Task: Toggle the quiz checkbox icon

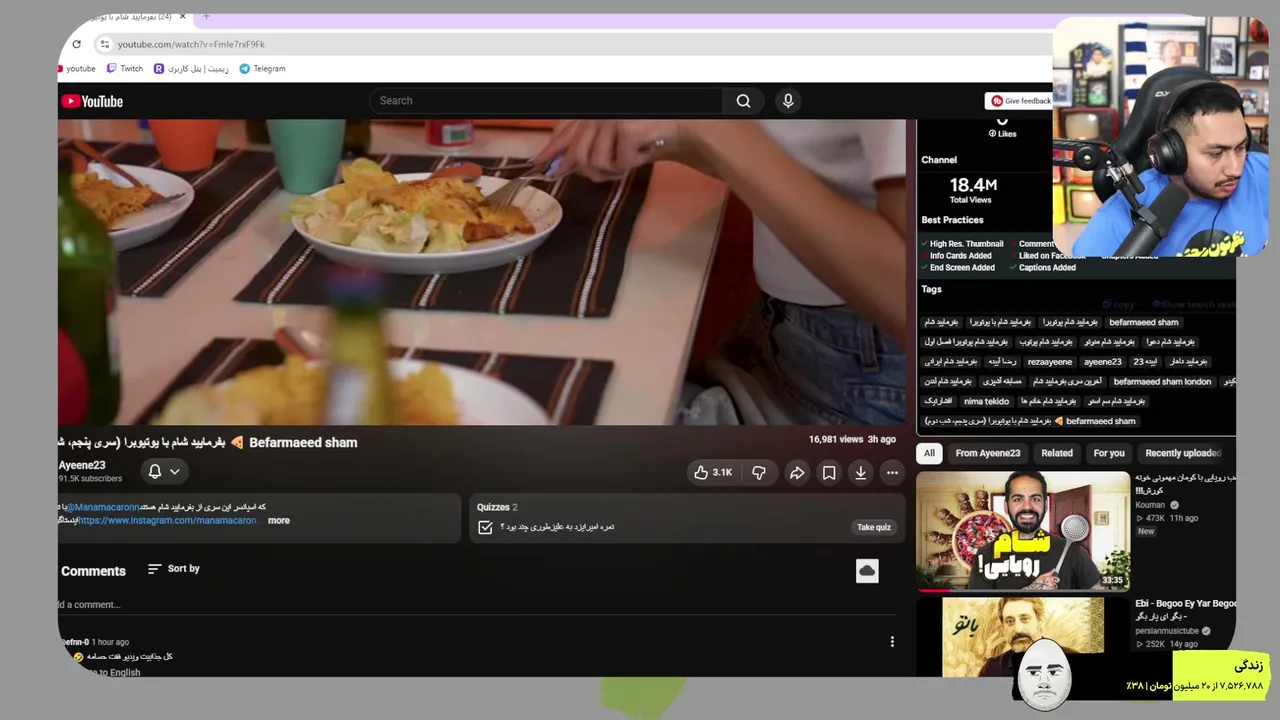Action: point(485,527)
